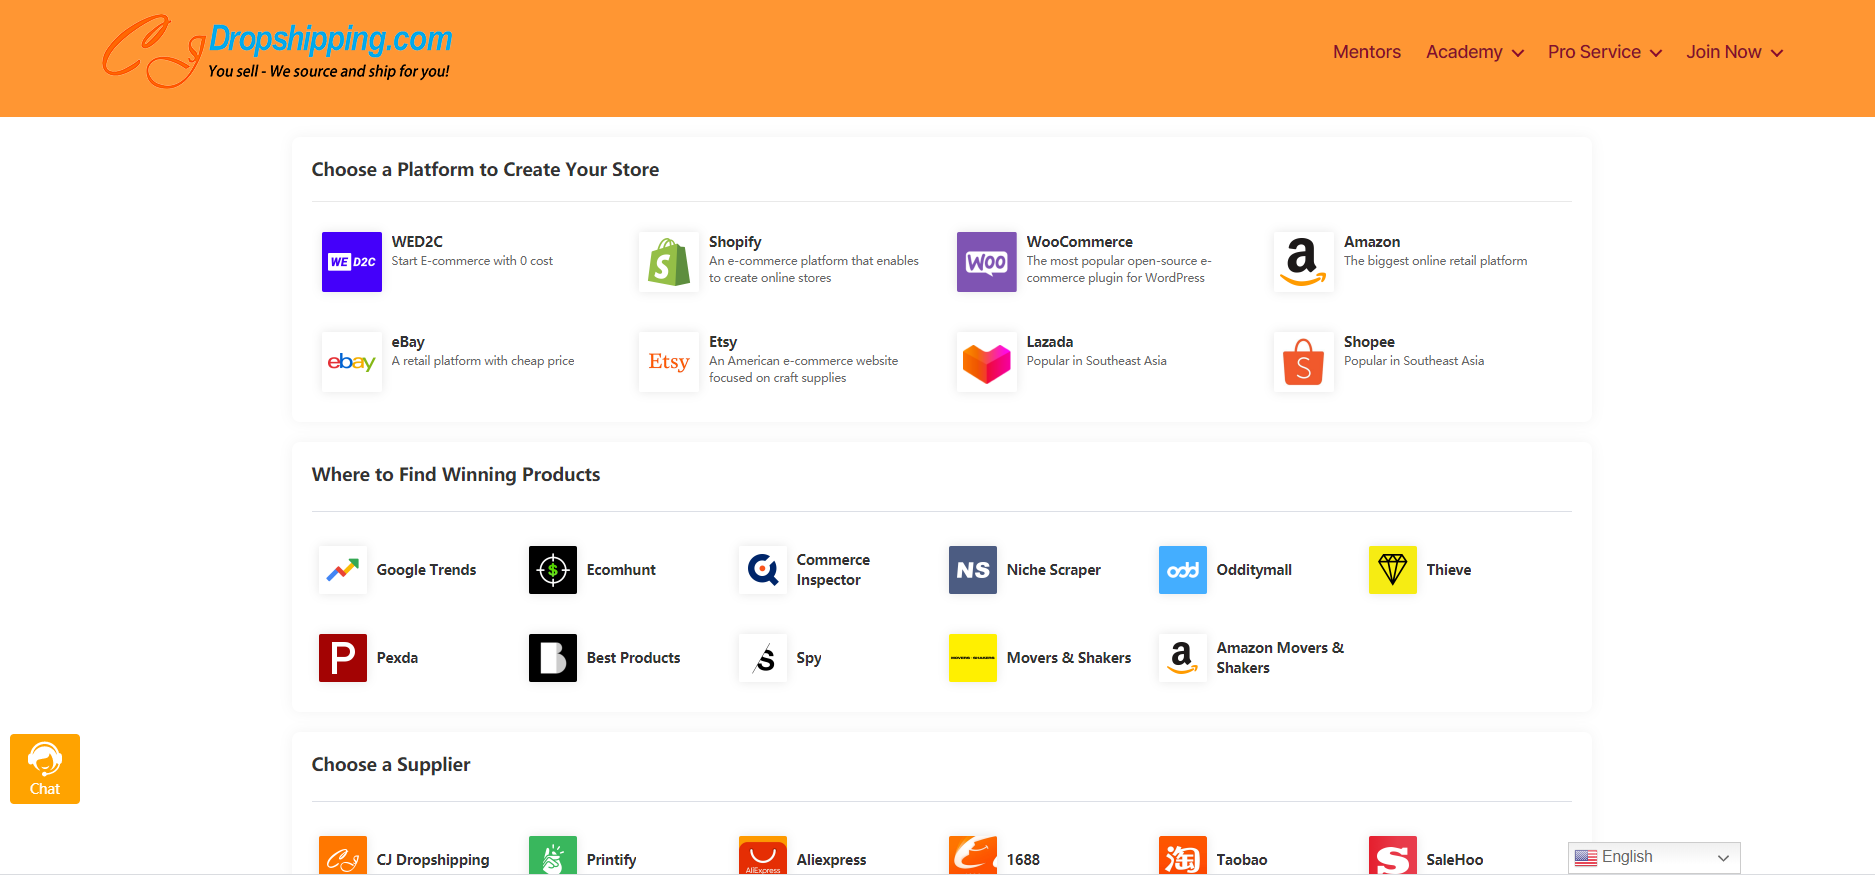1875x877 pixels.
Task: Open the Ecomhunt target icon
Action: tap(552, 570)
